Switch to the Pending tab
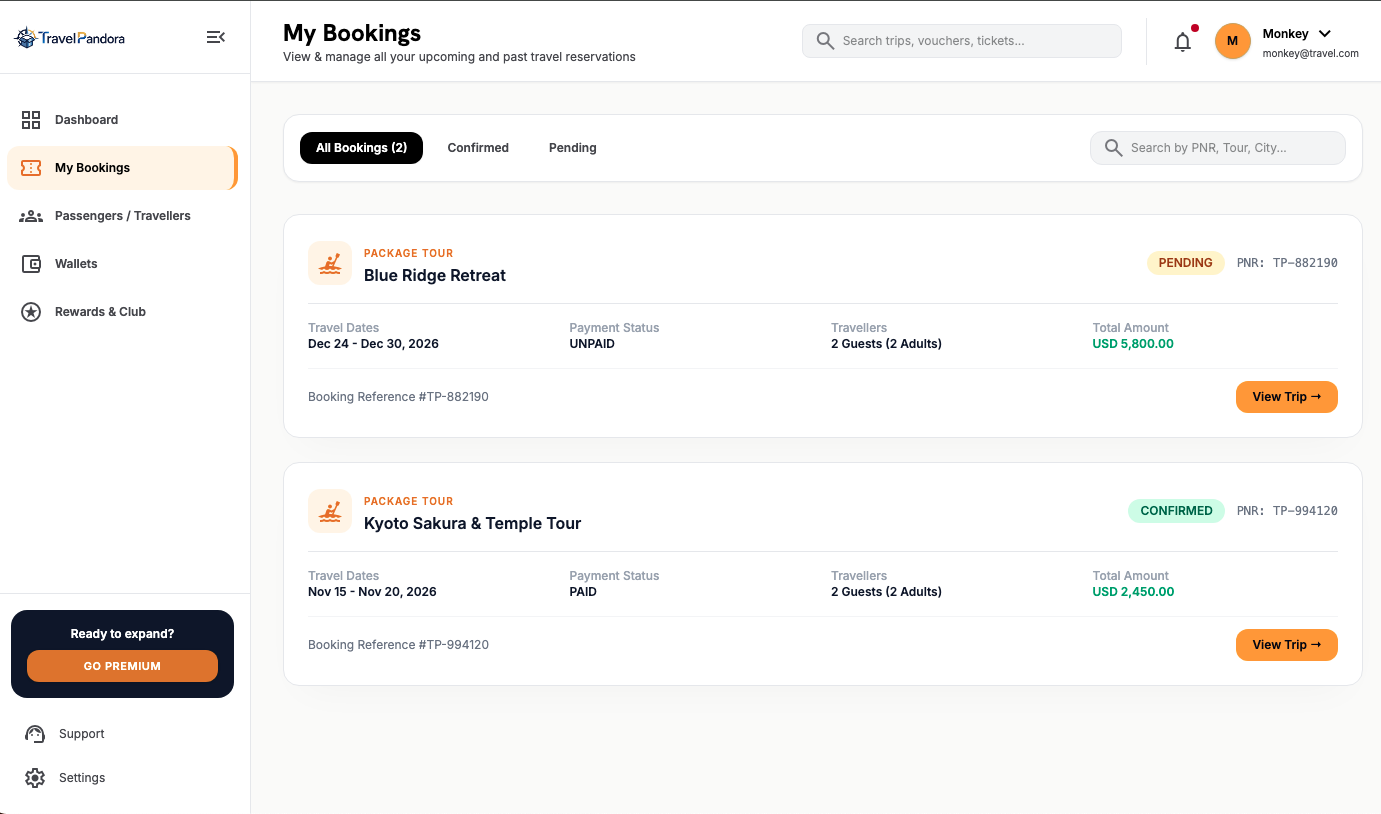The width and height of the screenshot is (1381, 814). 573,148
